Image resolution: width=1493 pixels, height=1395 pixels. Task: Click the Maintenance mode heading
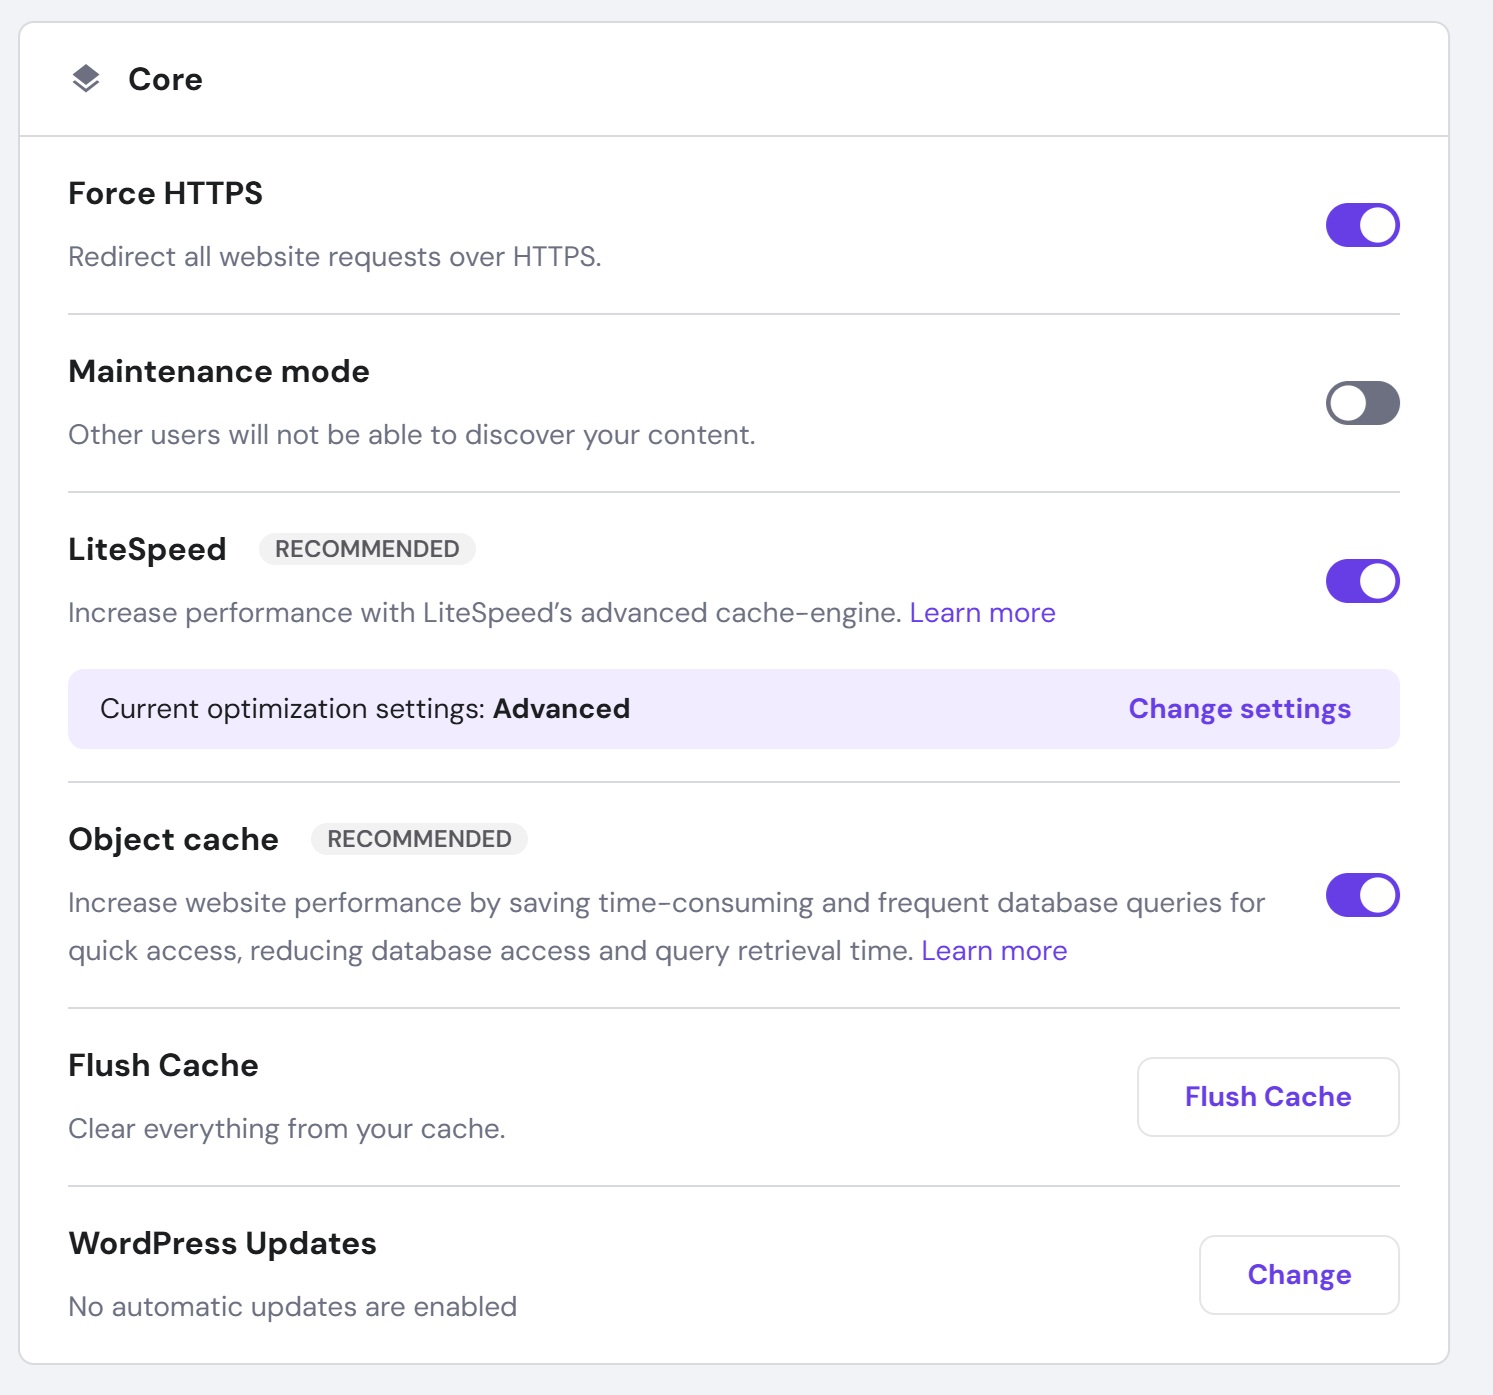pyautogui.click(x=219, y=371)
